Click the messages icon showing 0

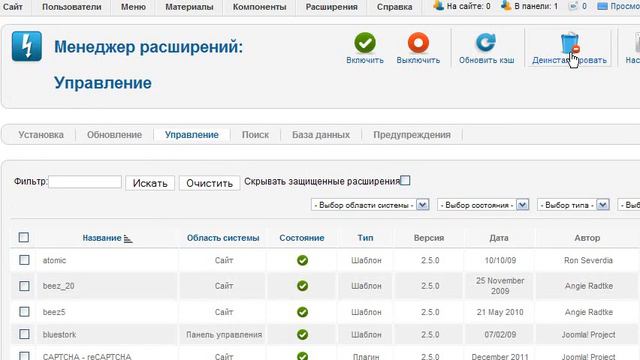573,6
